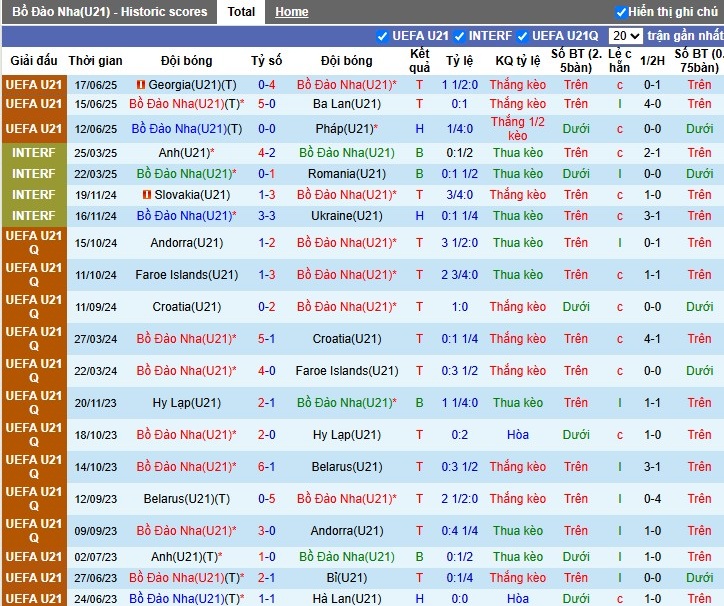Click the date 19/11/24
Screen dimensions: 724x606
point(96,195)
